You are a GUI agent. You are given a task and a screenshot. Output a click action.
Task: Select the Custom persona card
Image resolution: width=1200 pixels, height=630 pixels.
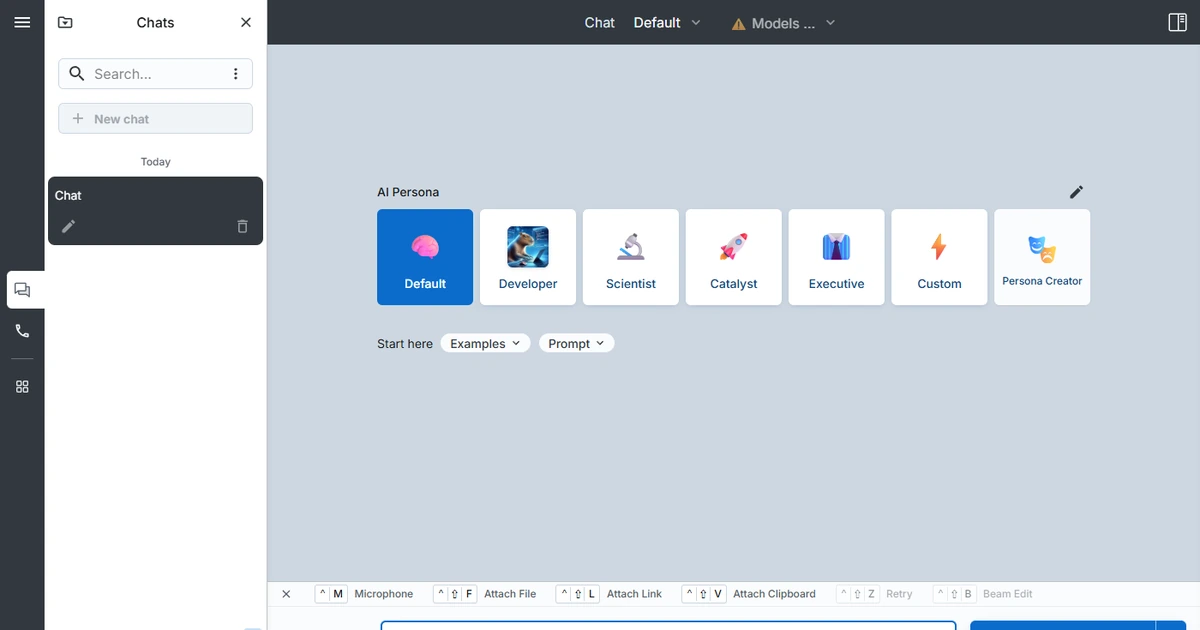coord(940,257)
